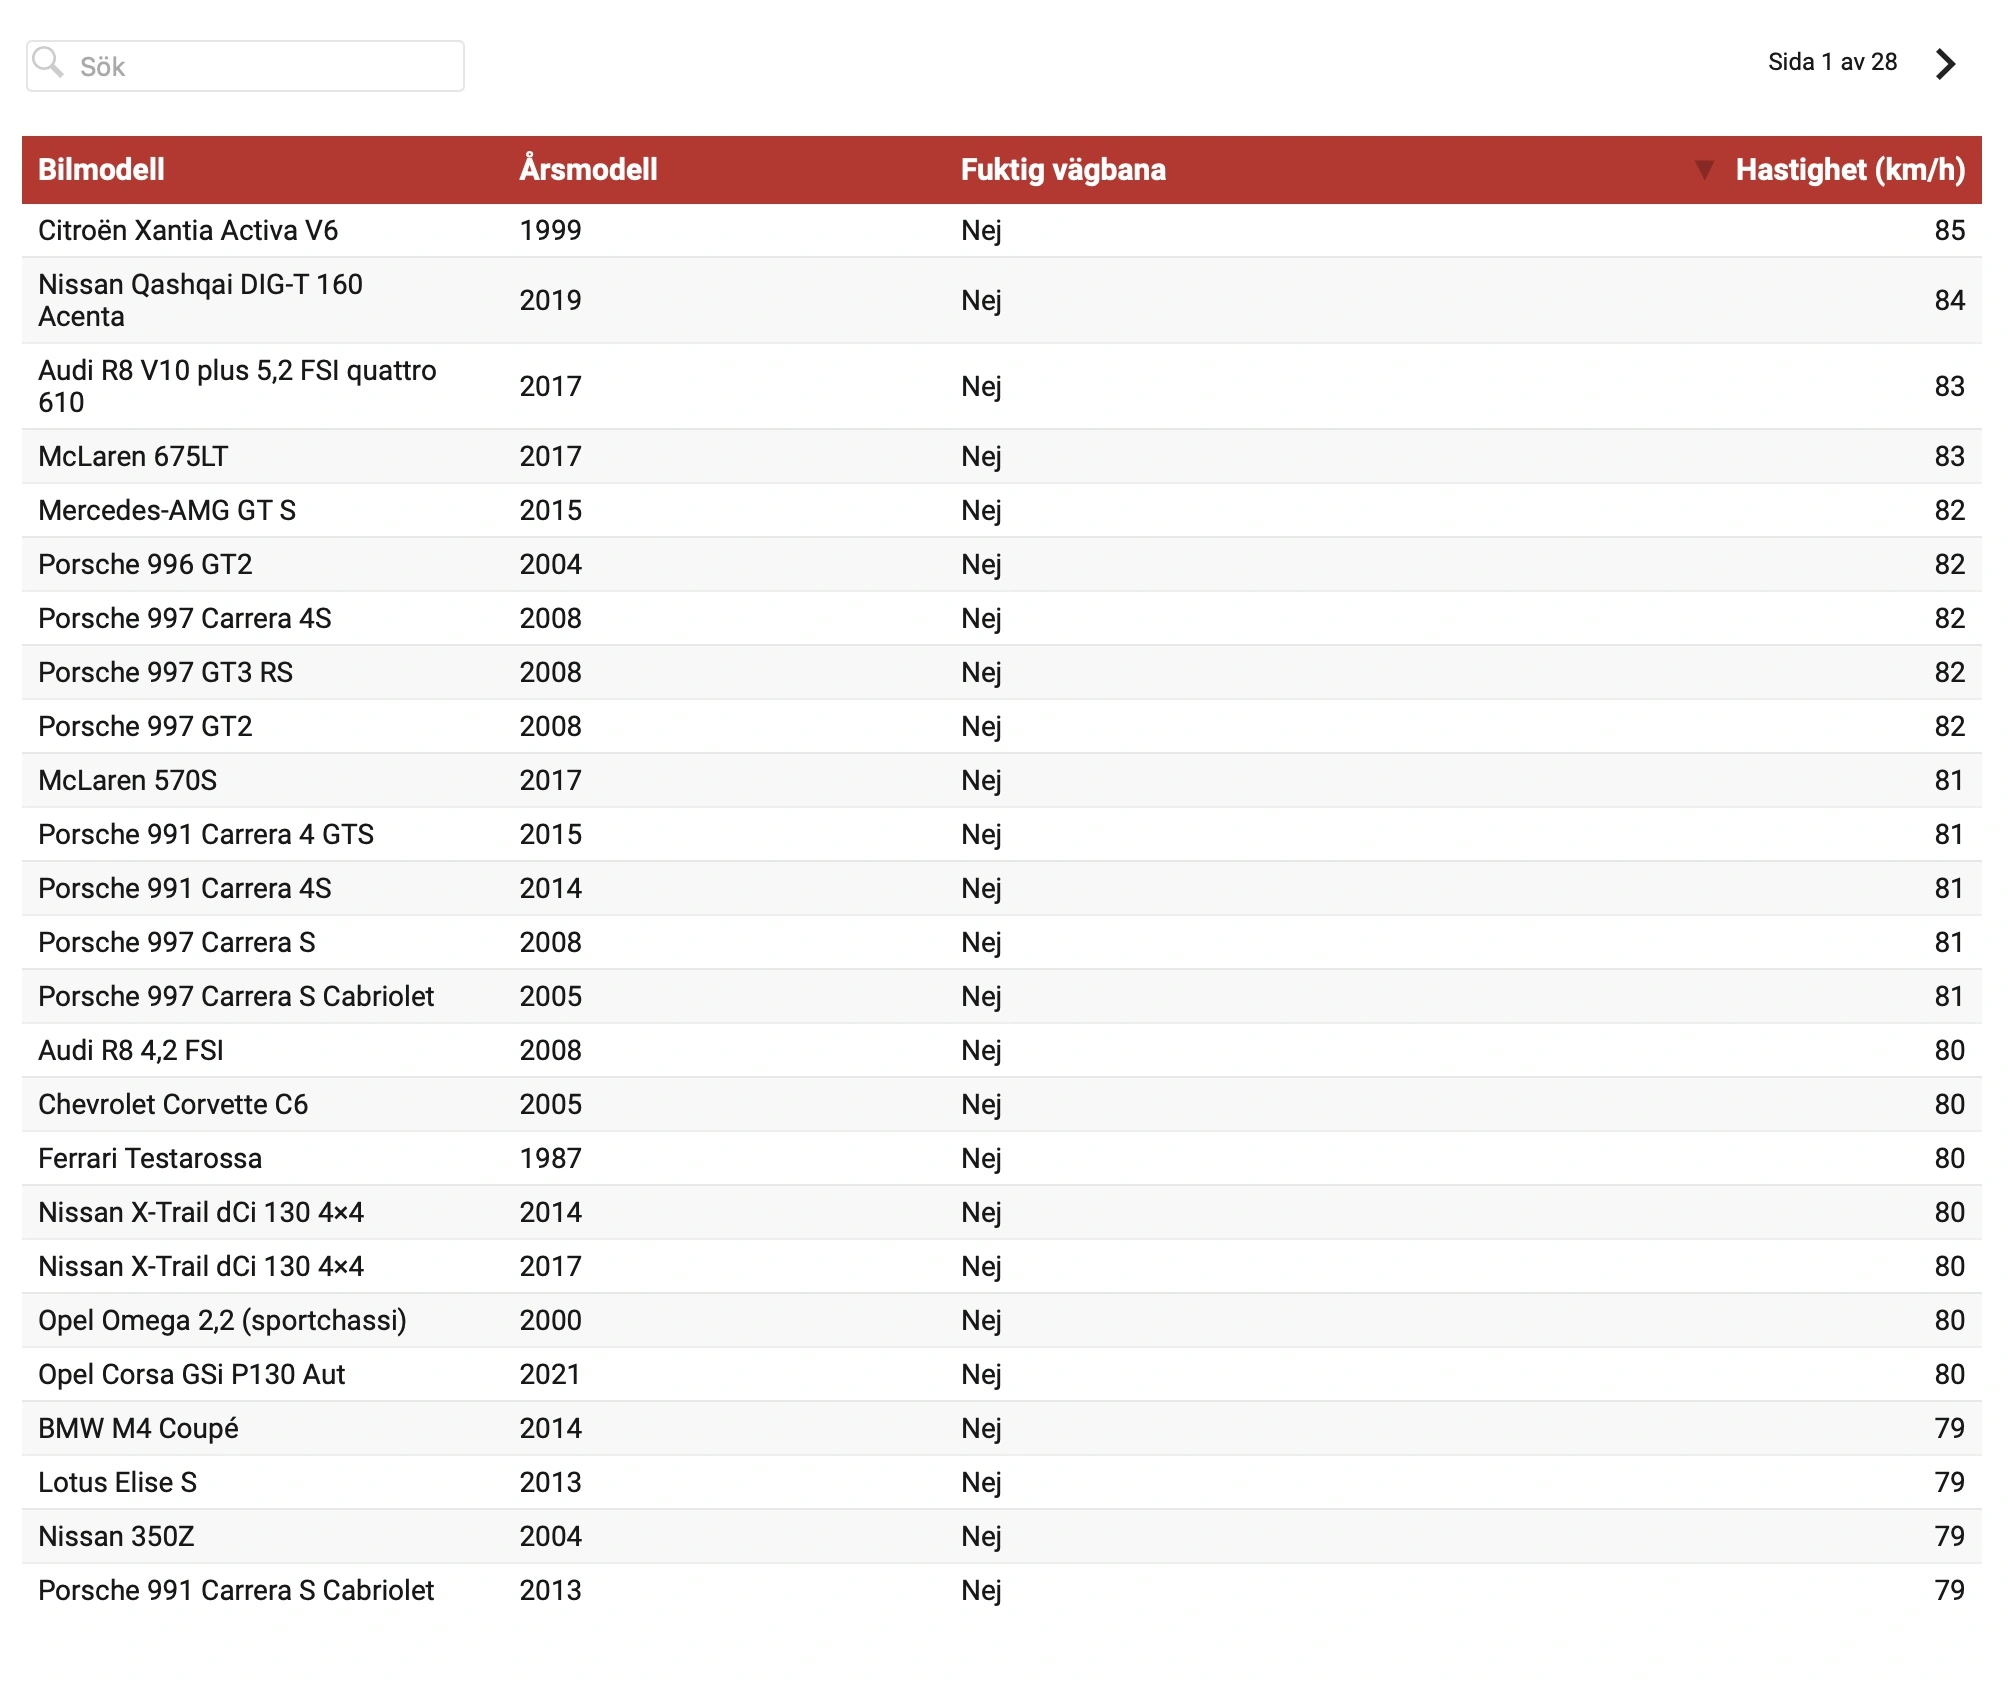Image resolution: width=2008 pixels, height=1688 pixels.
Task: Click the Nej value in Nissan 350Z row
Action: click(x=981, y=1538)
